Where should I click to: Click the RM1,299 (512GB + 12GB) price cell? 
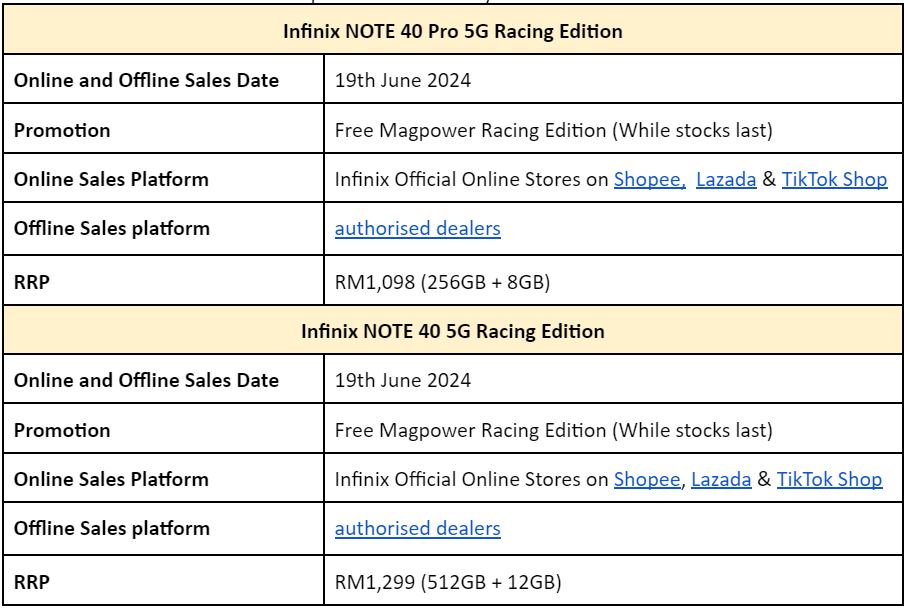pyautogui.click(x=447, y=582)
